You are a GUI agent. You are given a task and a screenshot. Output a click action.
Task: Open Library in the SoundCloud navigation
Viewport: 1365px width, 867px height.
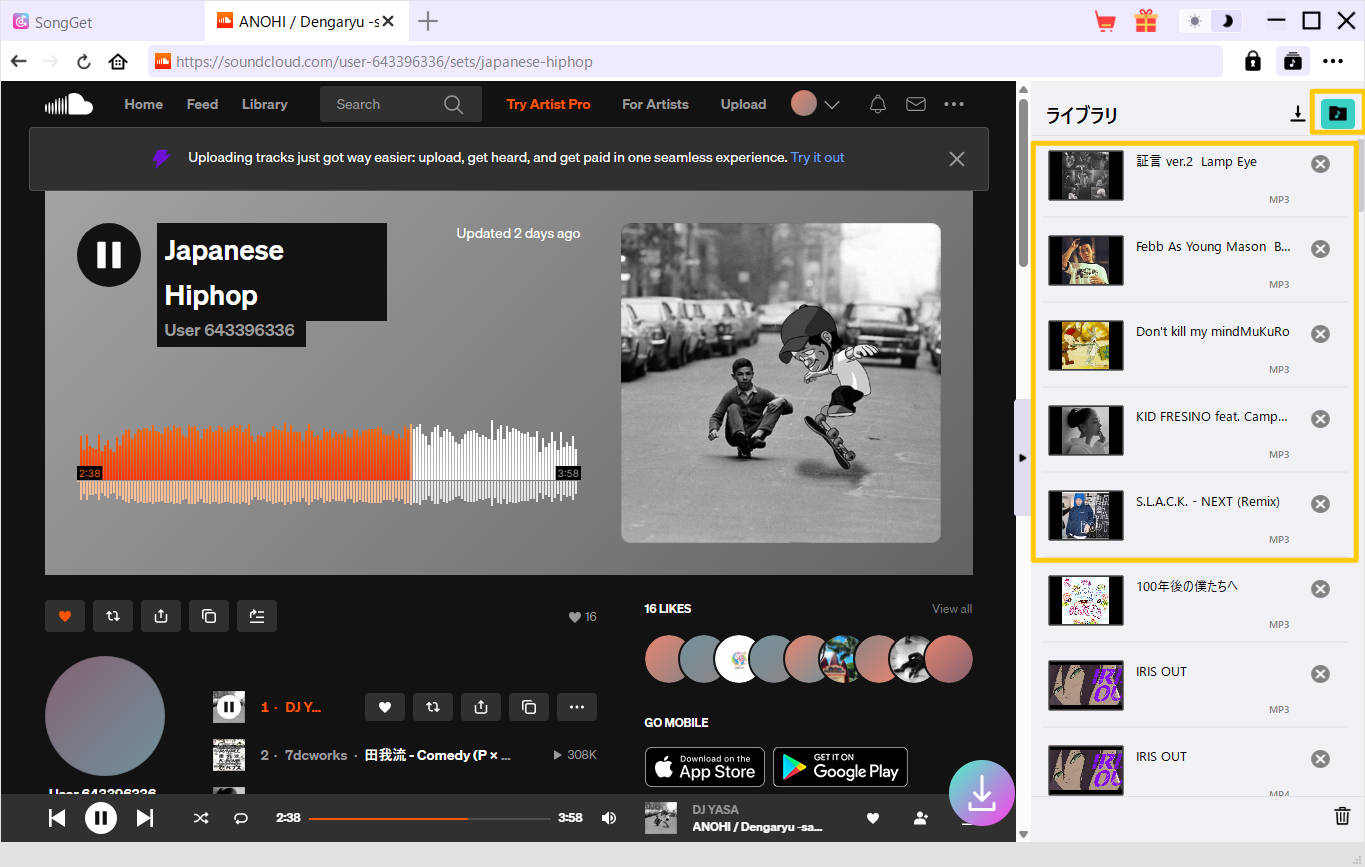click(x=264, y=104)
